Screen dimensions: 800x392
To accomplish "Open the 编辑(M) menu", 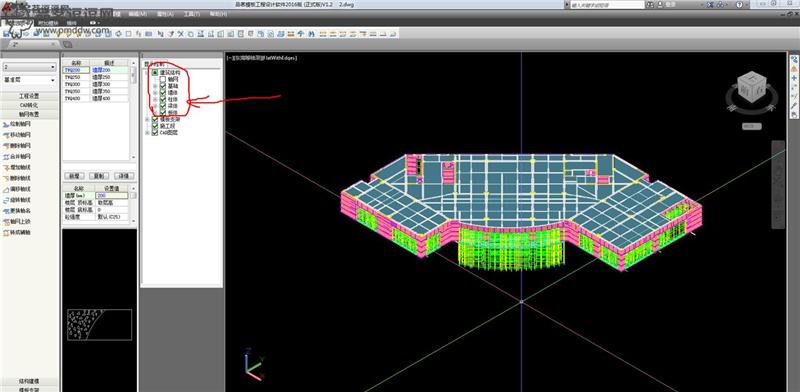I will (138, 14).
